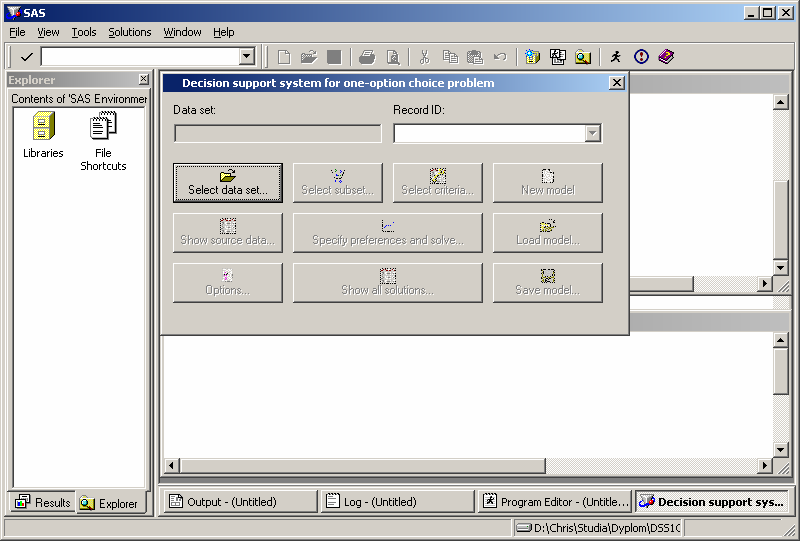The image size is (800, 541).
Task: Click the Select subset button
Action: [x=338, y=183]
